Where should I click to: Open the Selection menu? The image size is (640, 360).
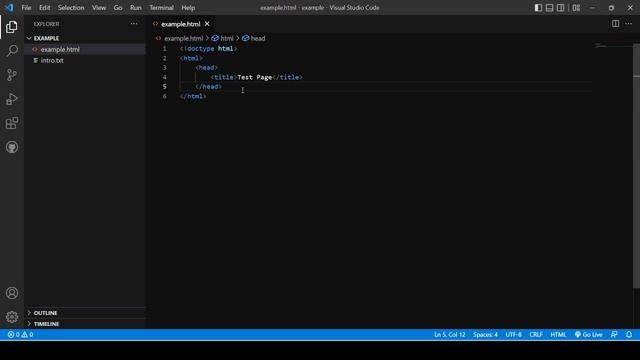71,8
